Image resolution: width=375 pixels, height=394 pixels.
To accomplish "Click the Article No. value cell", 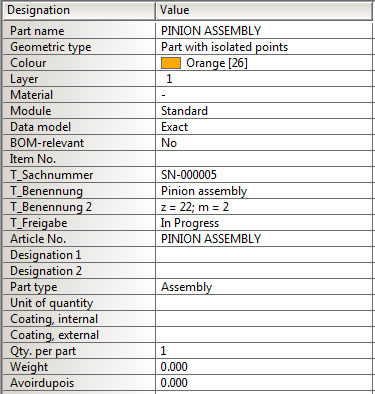I will coord(264,239).
